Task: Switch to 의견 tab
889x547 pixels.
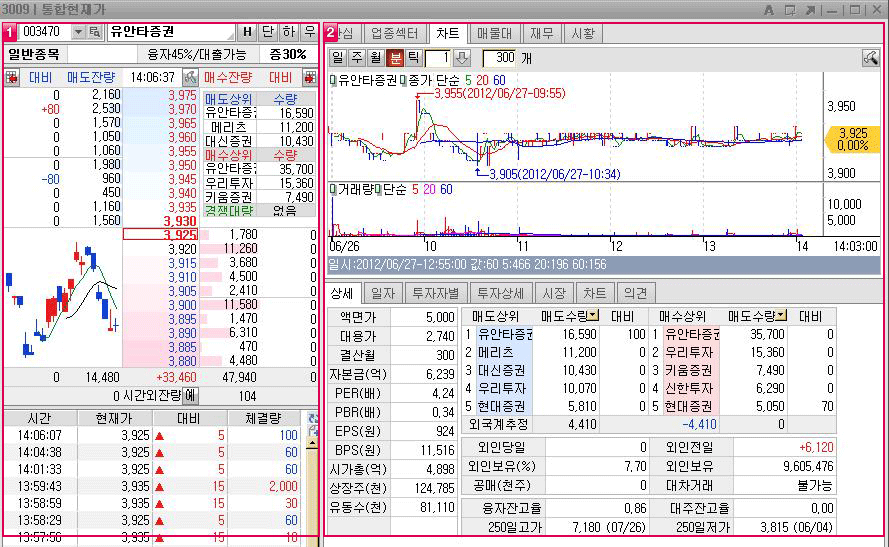Action: 636,293
